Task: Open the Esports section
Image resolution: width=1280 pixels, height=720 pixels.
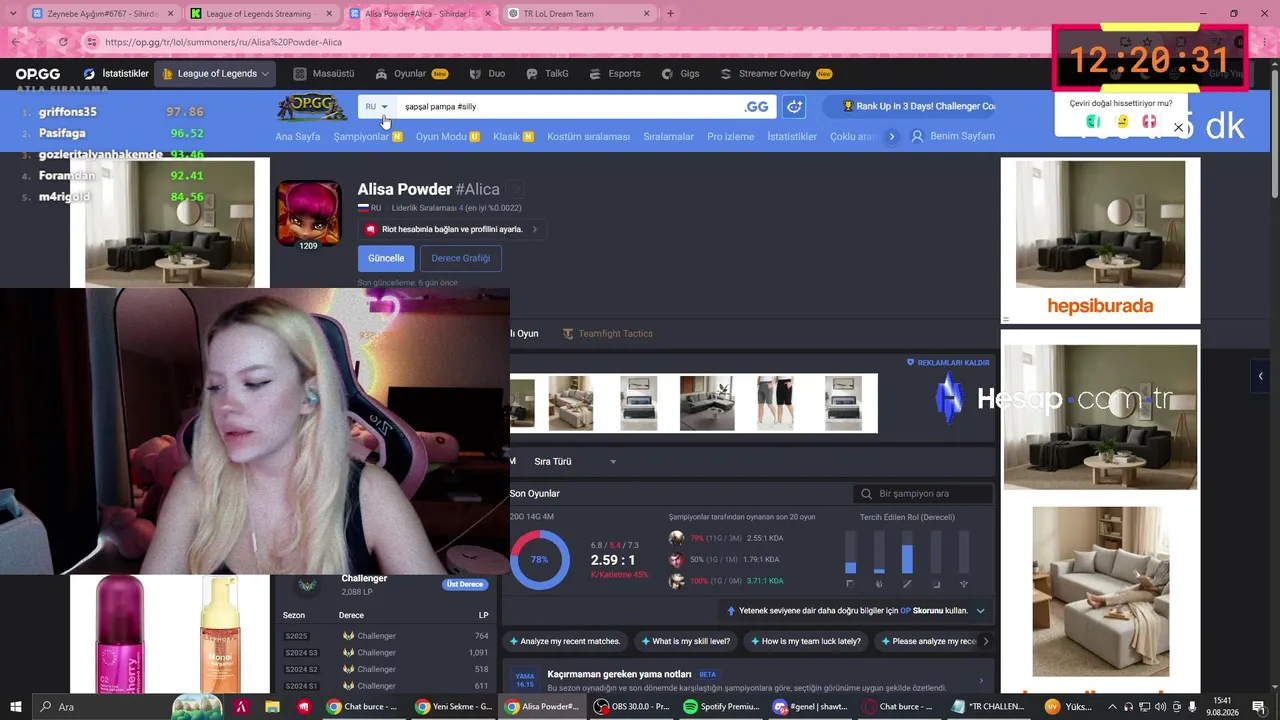Action: point(615,74)
